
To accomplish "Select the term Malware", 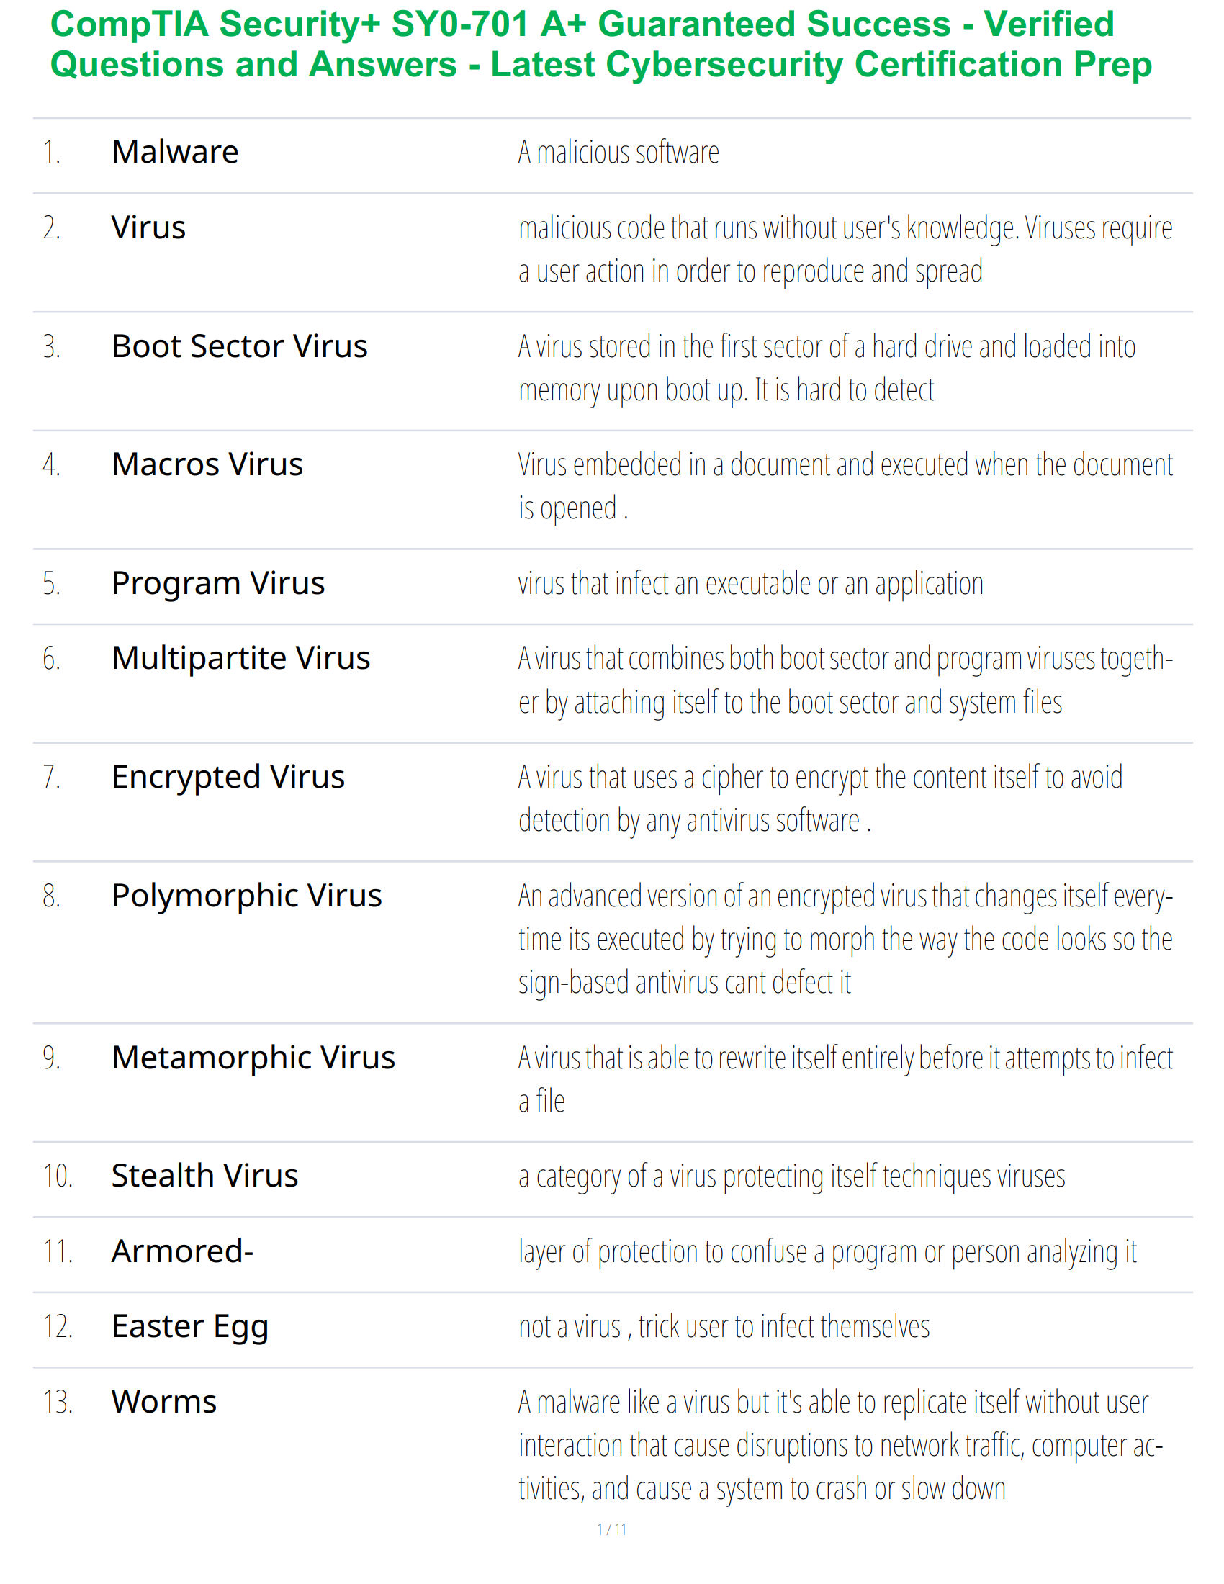I will pyautogui.click(x=175, y=152).
